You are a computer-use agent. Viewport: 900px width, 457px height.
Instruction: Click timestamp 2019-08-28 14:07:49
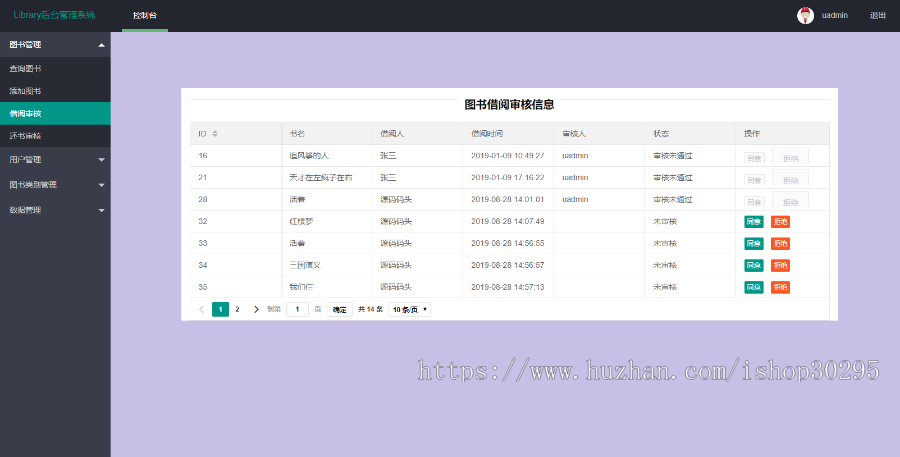click(x=507, y=221)
